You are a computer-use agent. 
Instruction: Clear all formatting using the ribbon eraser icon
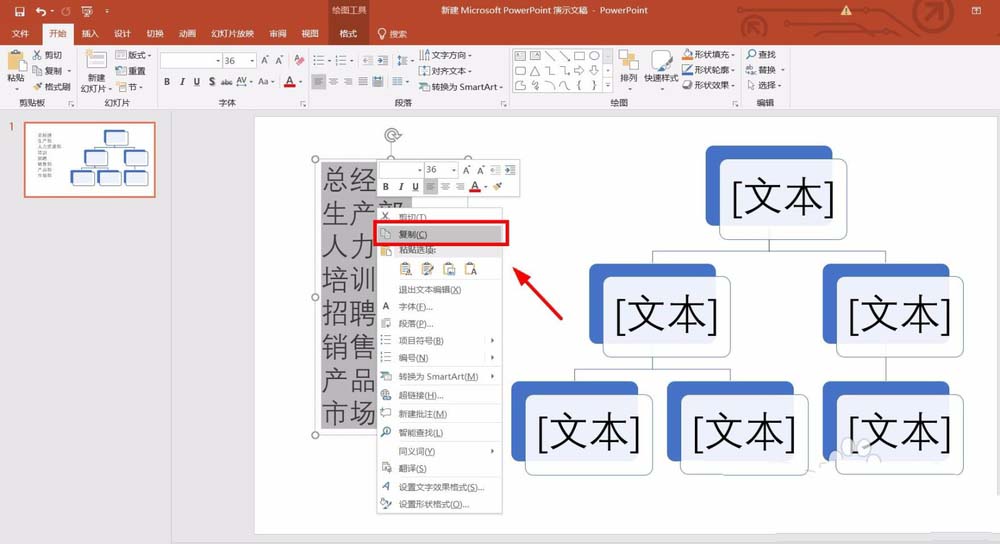pos(299,61)
